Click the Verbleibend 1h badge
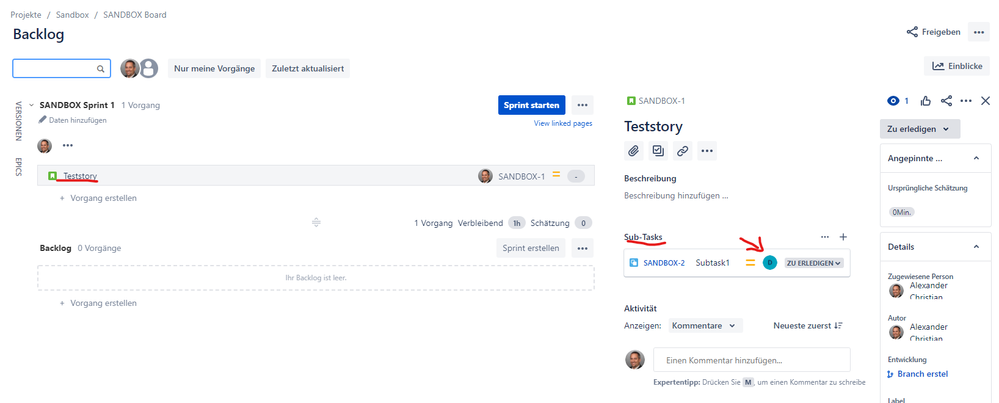 pos(517,223)
